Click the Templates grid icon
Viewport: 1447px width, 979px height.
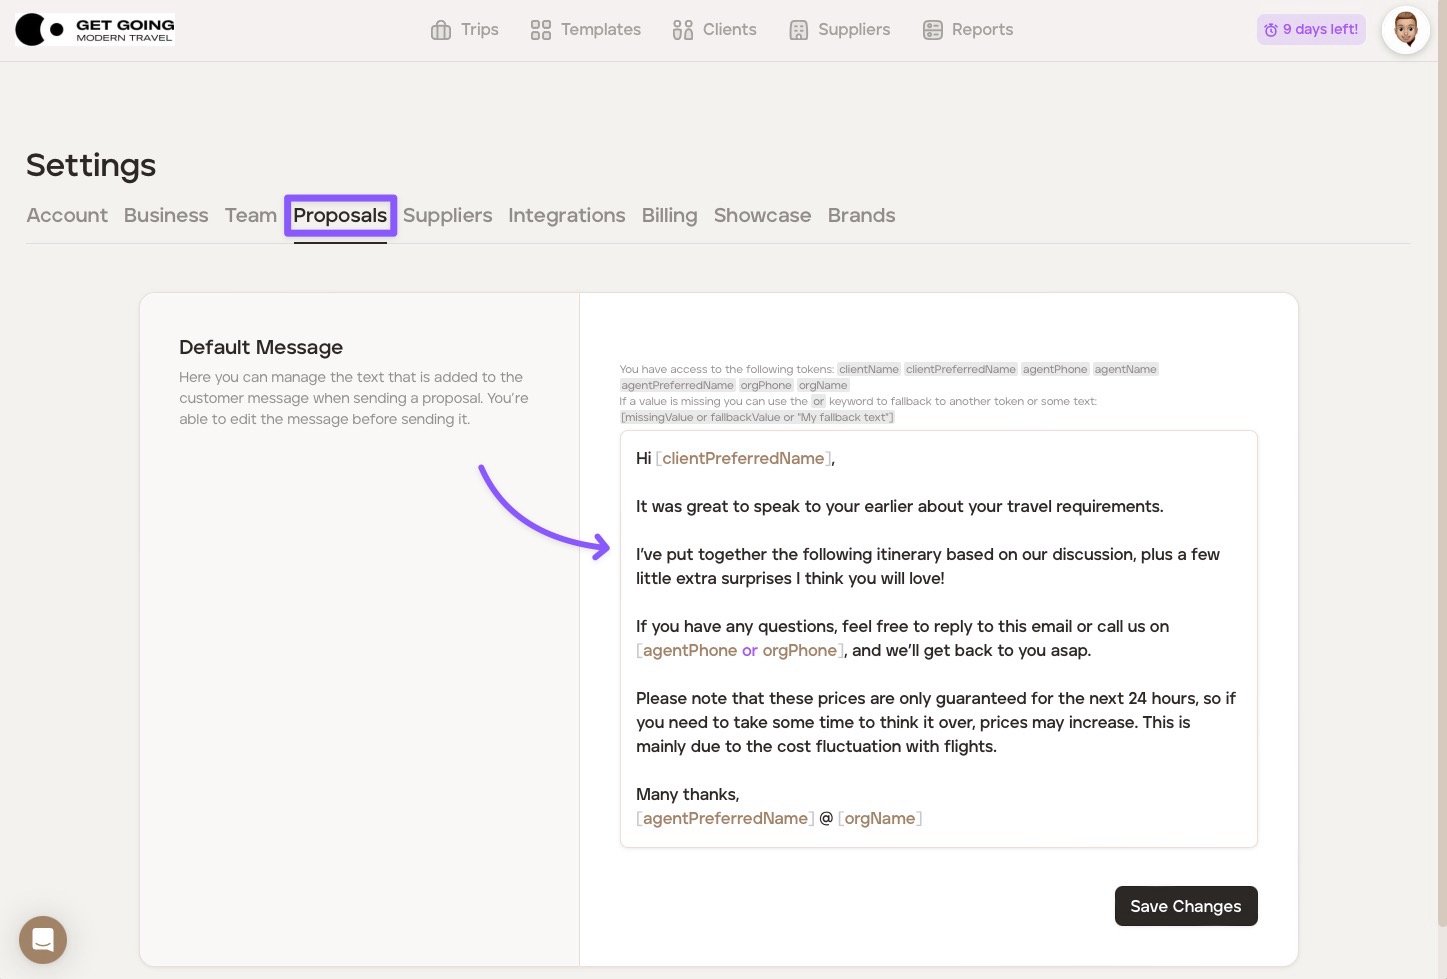[x=541, y=30]
